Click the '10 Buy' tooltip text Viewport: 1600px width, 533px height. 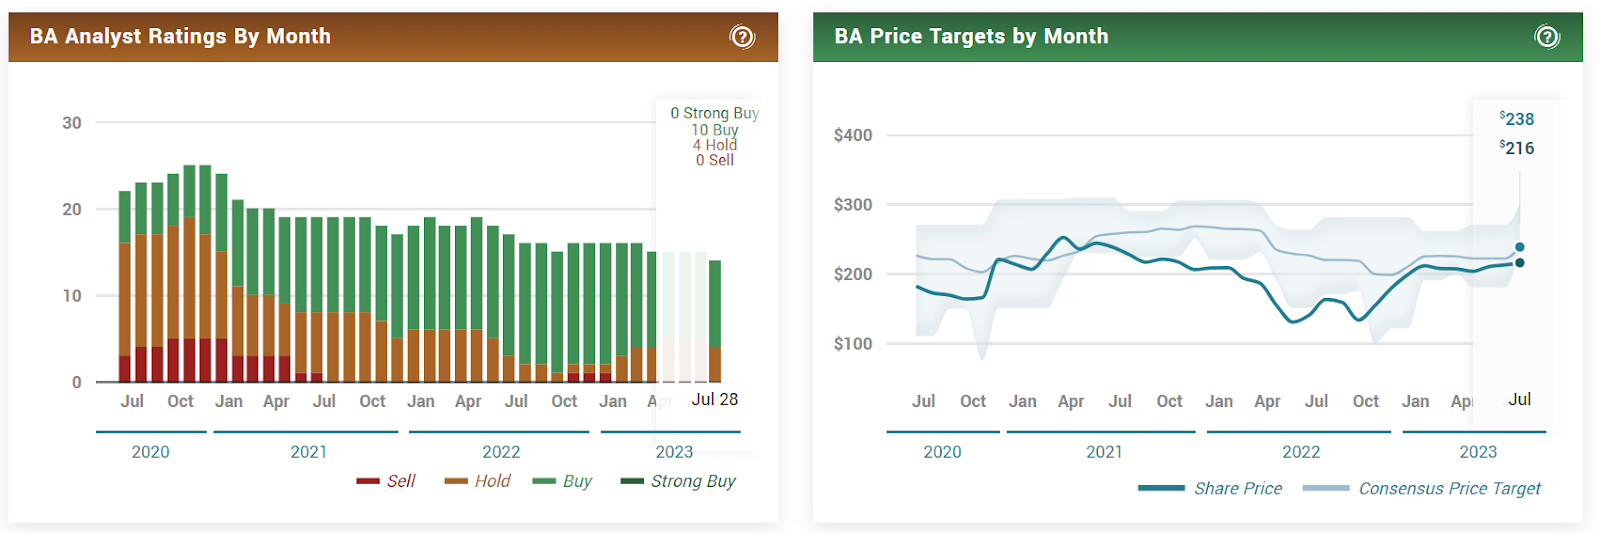[x=715, y=129]
